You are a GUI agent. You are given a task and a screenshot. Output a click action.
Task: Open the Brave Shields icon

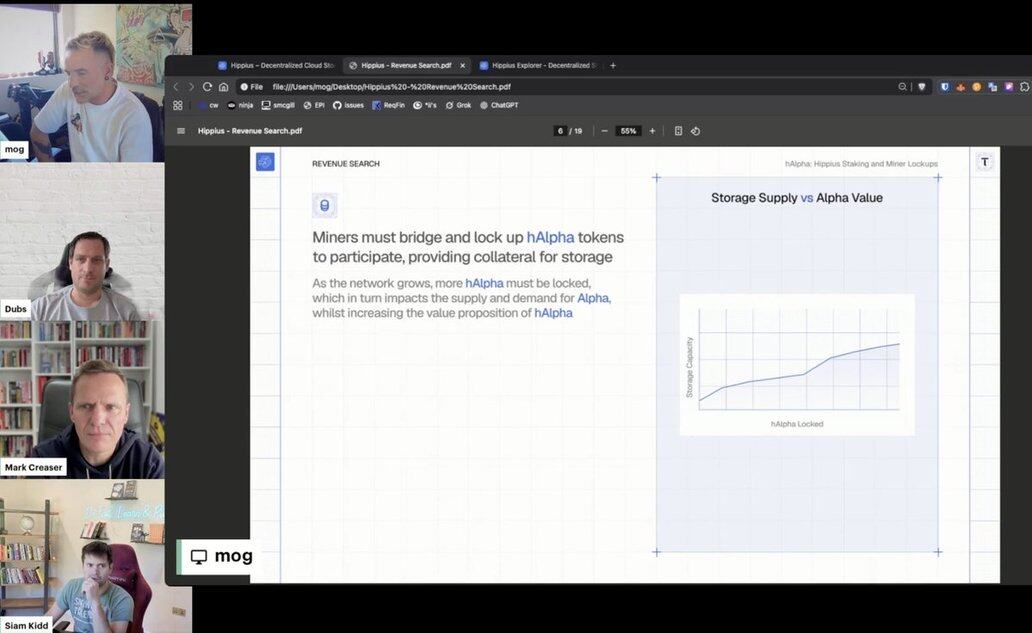(x=921, y=87)
